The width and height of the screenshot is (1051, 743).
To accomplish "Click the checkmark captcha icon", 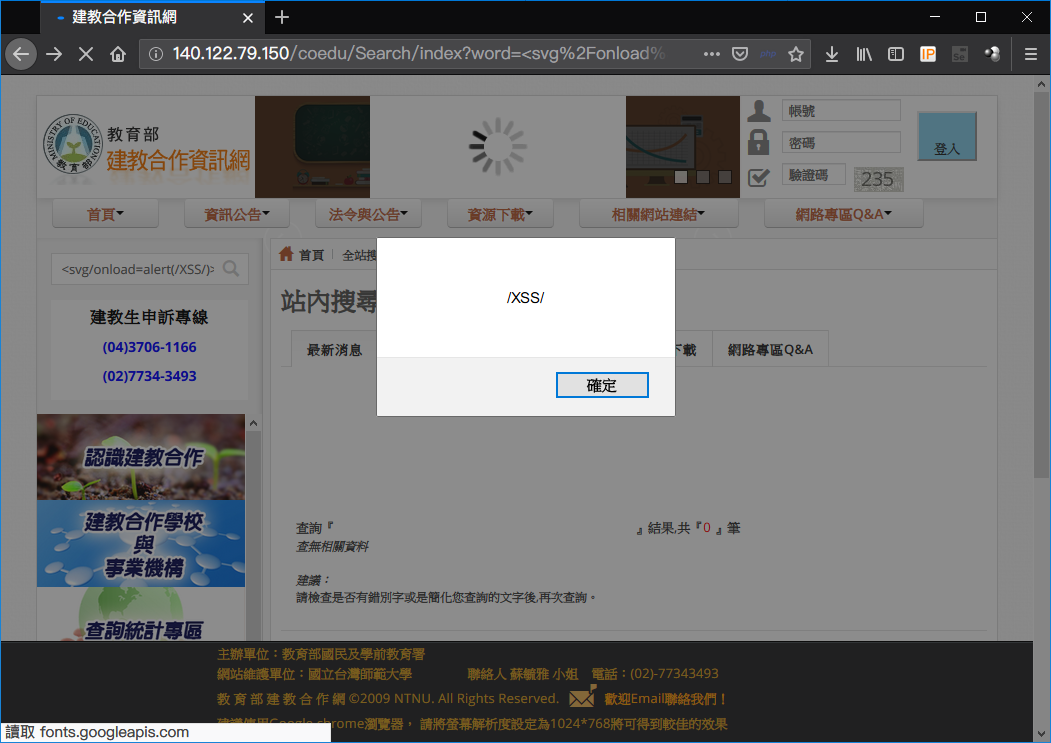I will [759, 176].
